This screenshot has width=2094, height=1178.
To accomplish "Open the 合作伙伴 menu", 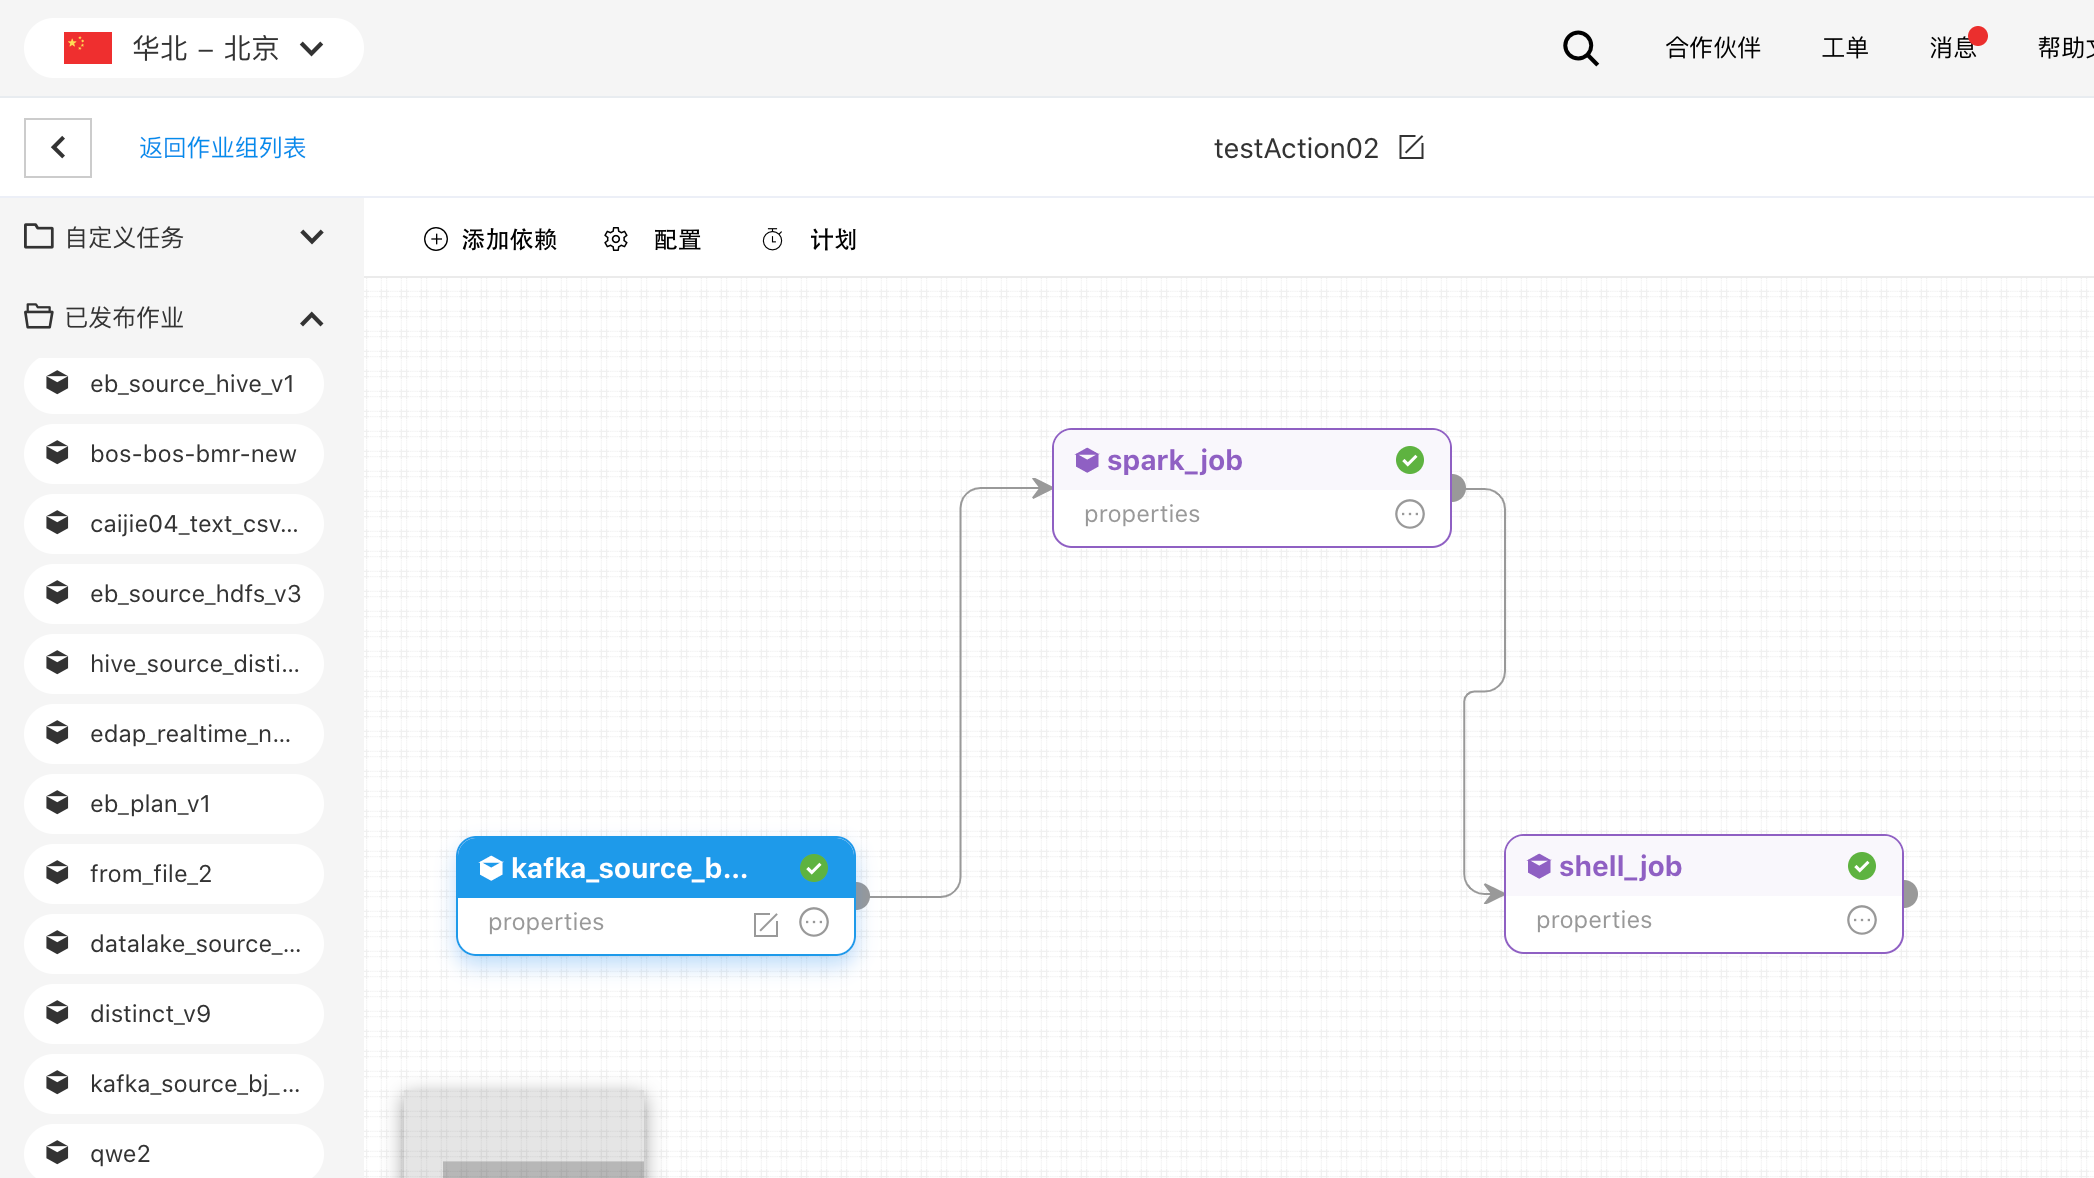I will tap(1713, 48).
